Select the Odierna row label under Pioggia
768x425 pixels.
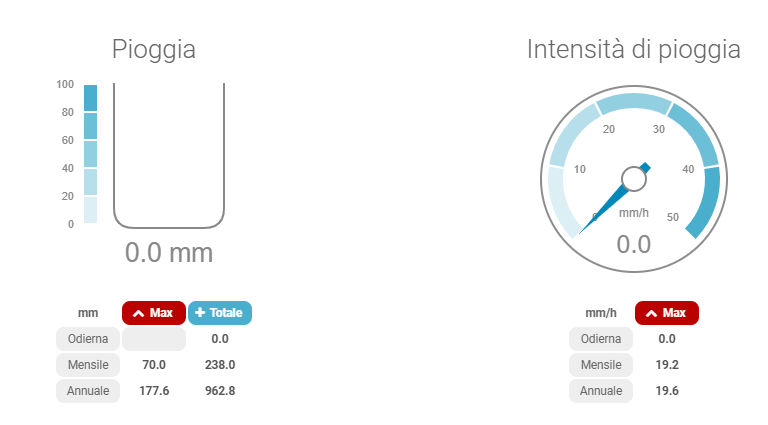coord(88,339)
